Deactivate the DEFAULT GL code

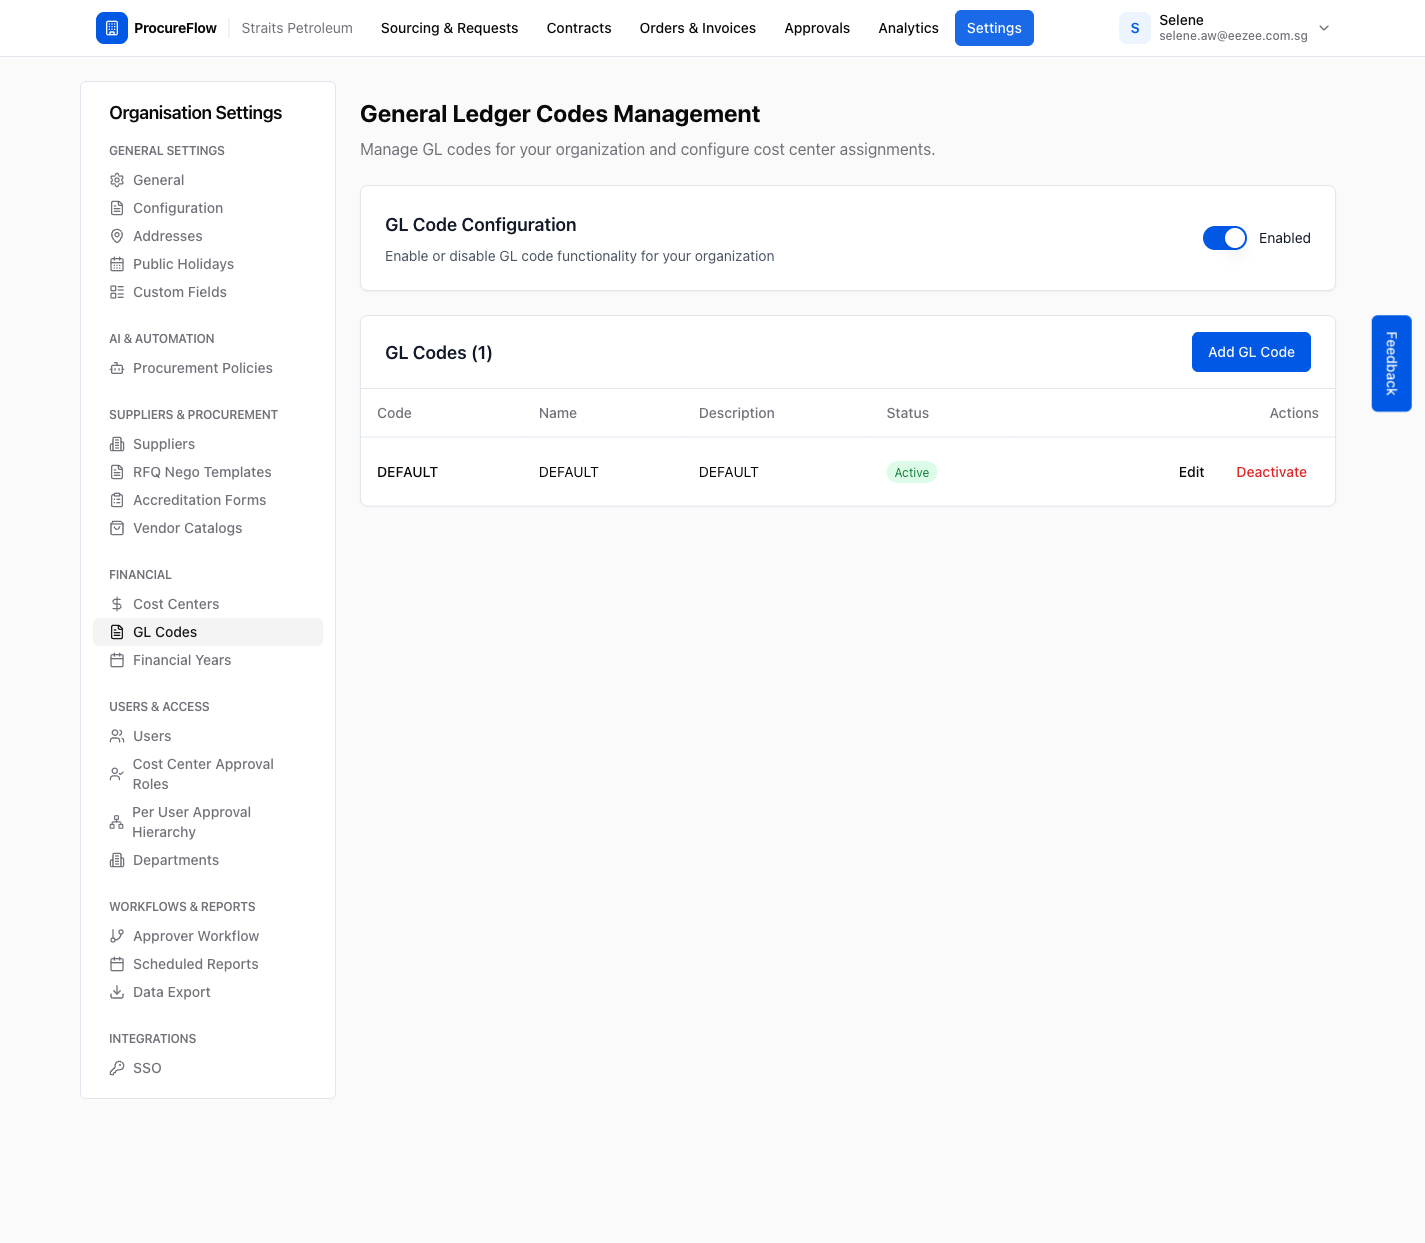tap(1271, 472)
